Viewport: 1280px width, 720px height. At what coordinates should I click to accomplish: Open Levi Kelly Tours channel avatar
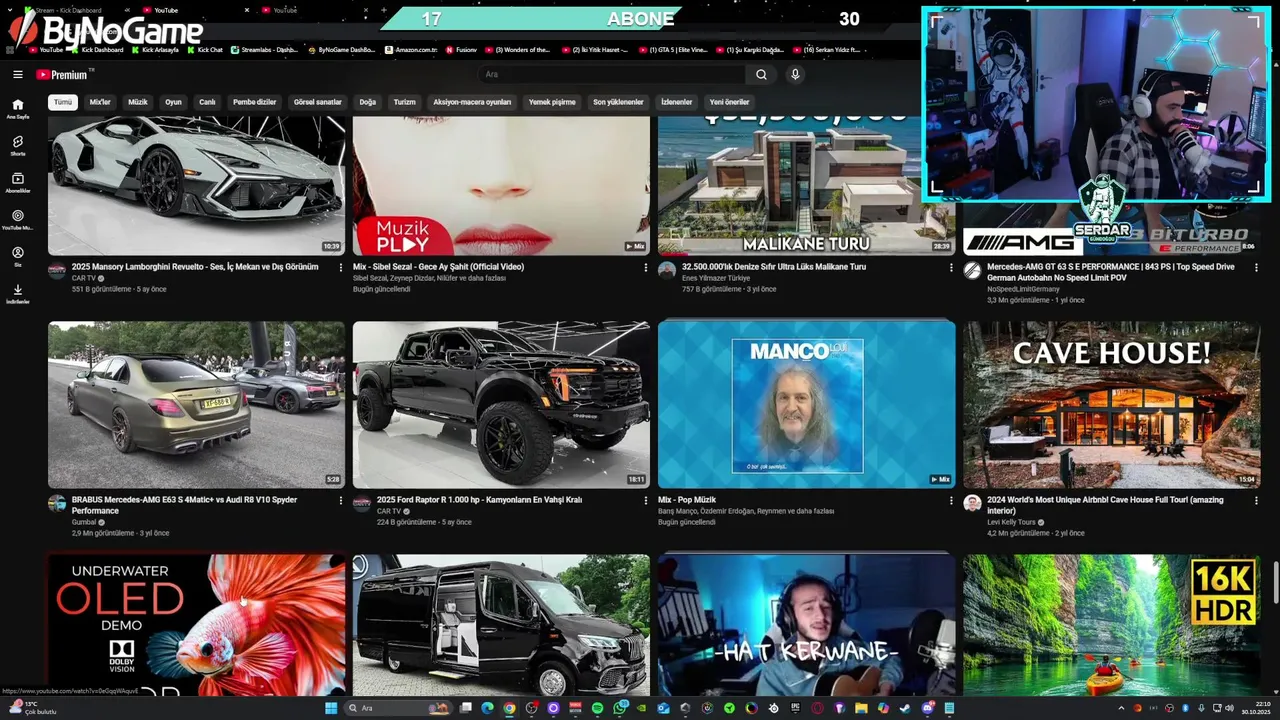point(972,503)
